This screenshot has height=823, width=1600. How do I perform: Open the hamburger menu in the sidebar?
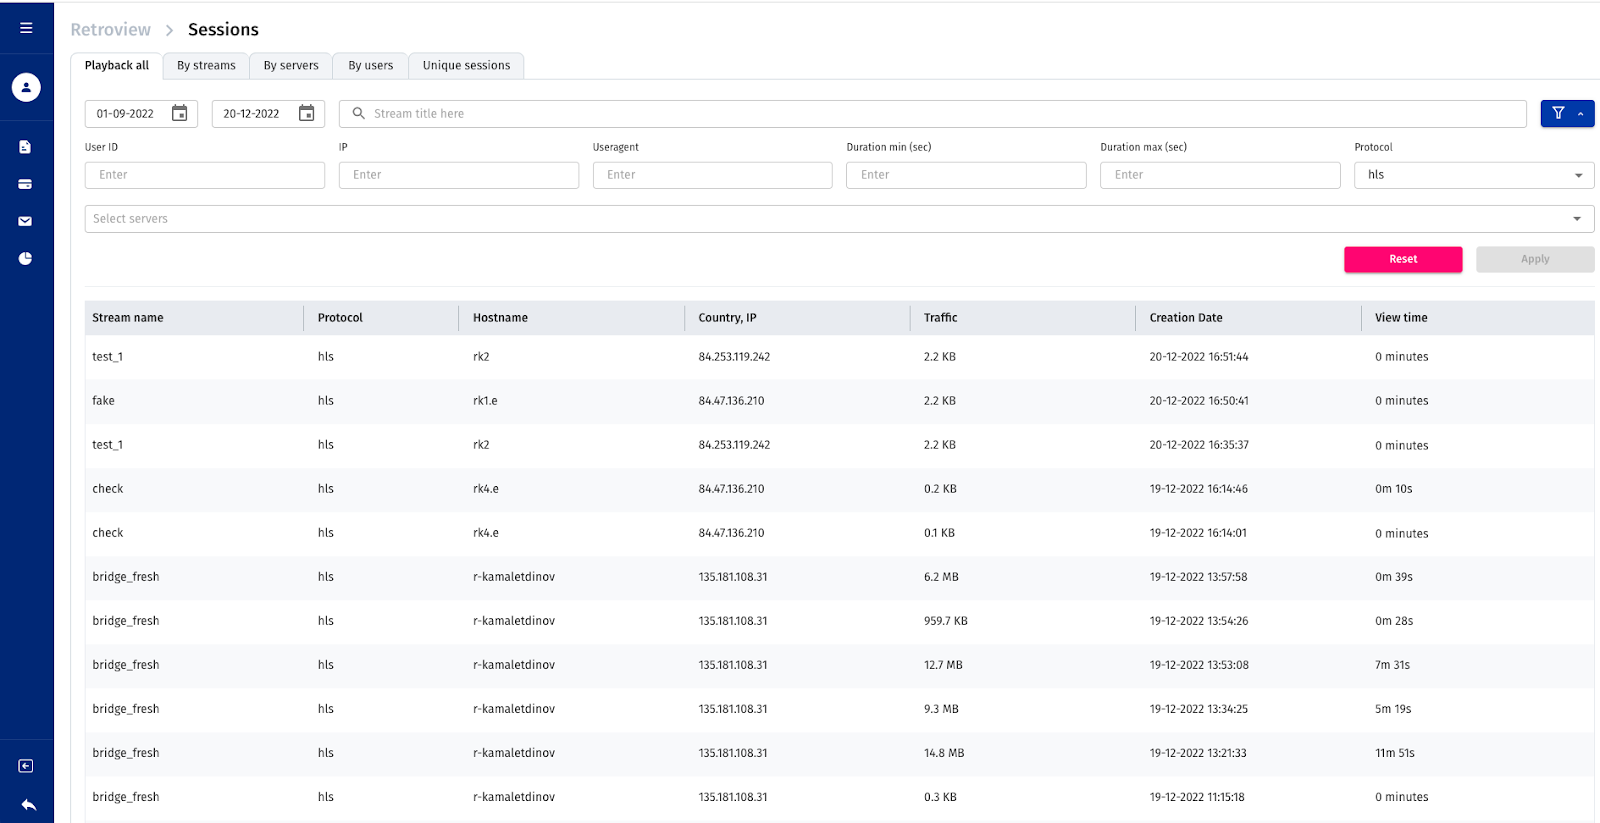pos(26,28)
